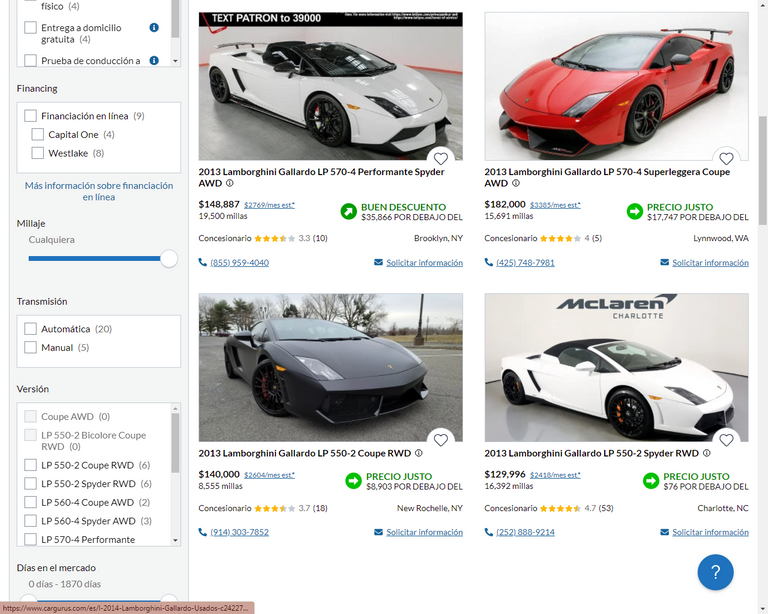The height and width of the screenshot is (614, 768).
Task: Open red Superleggera Coupe photo
Action: tap(617, 86)
